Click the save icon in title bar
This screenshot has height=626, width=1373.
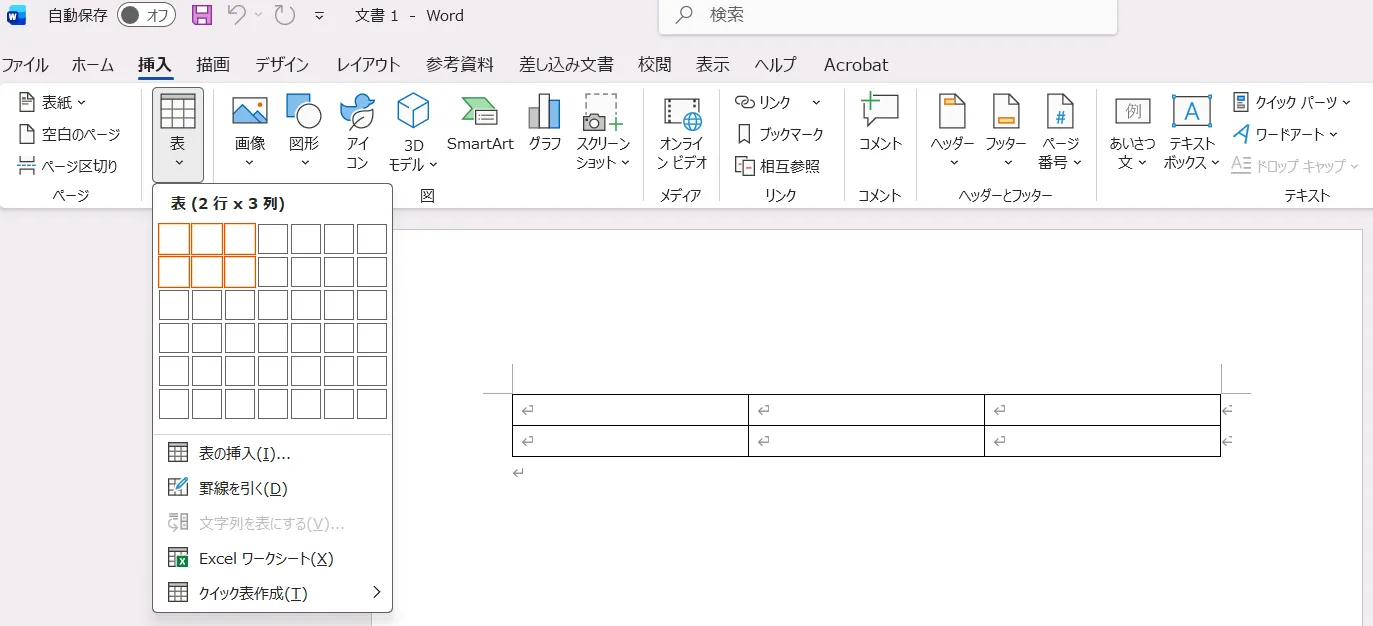coord(202,15)
